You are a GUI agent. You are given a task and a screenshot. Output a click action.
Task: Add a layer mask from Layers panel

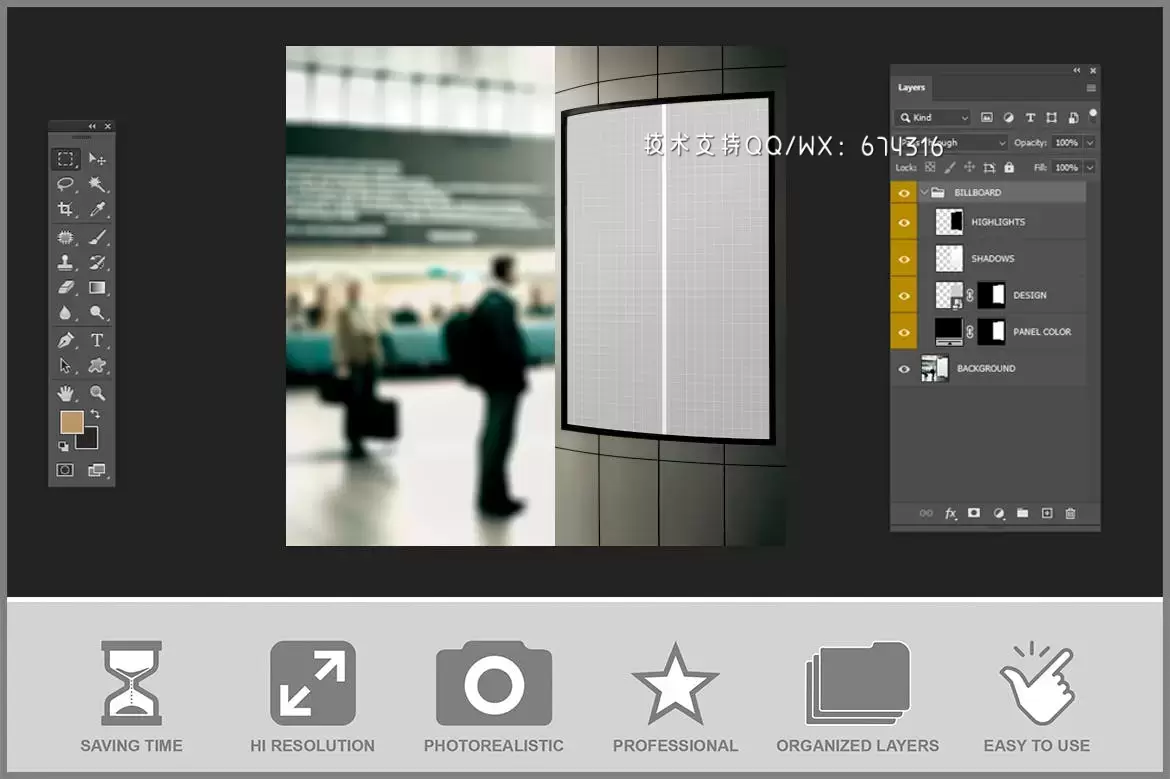click(974, 513)
